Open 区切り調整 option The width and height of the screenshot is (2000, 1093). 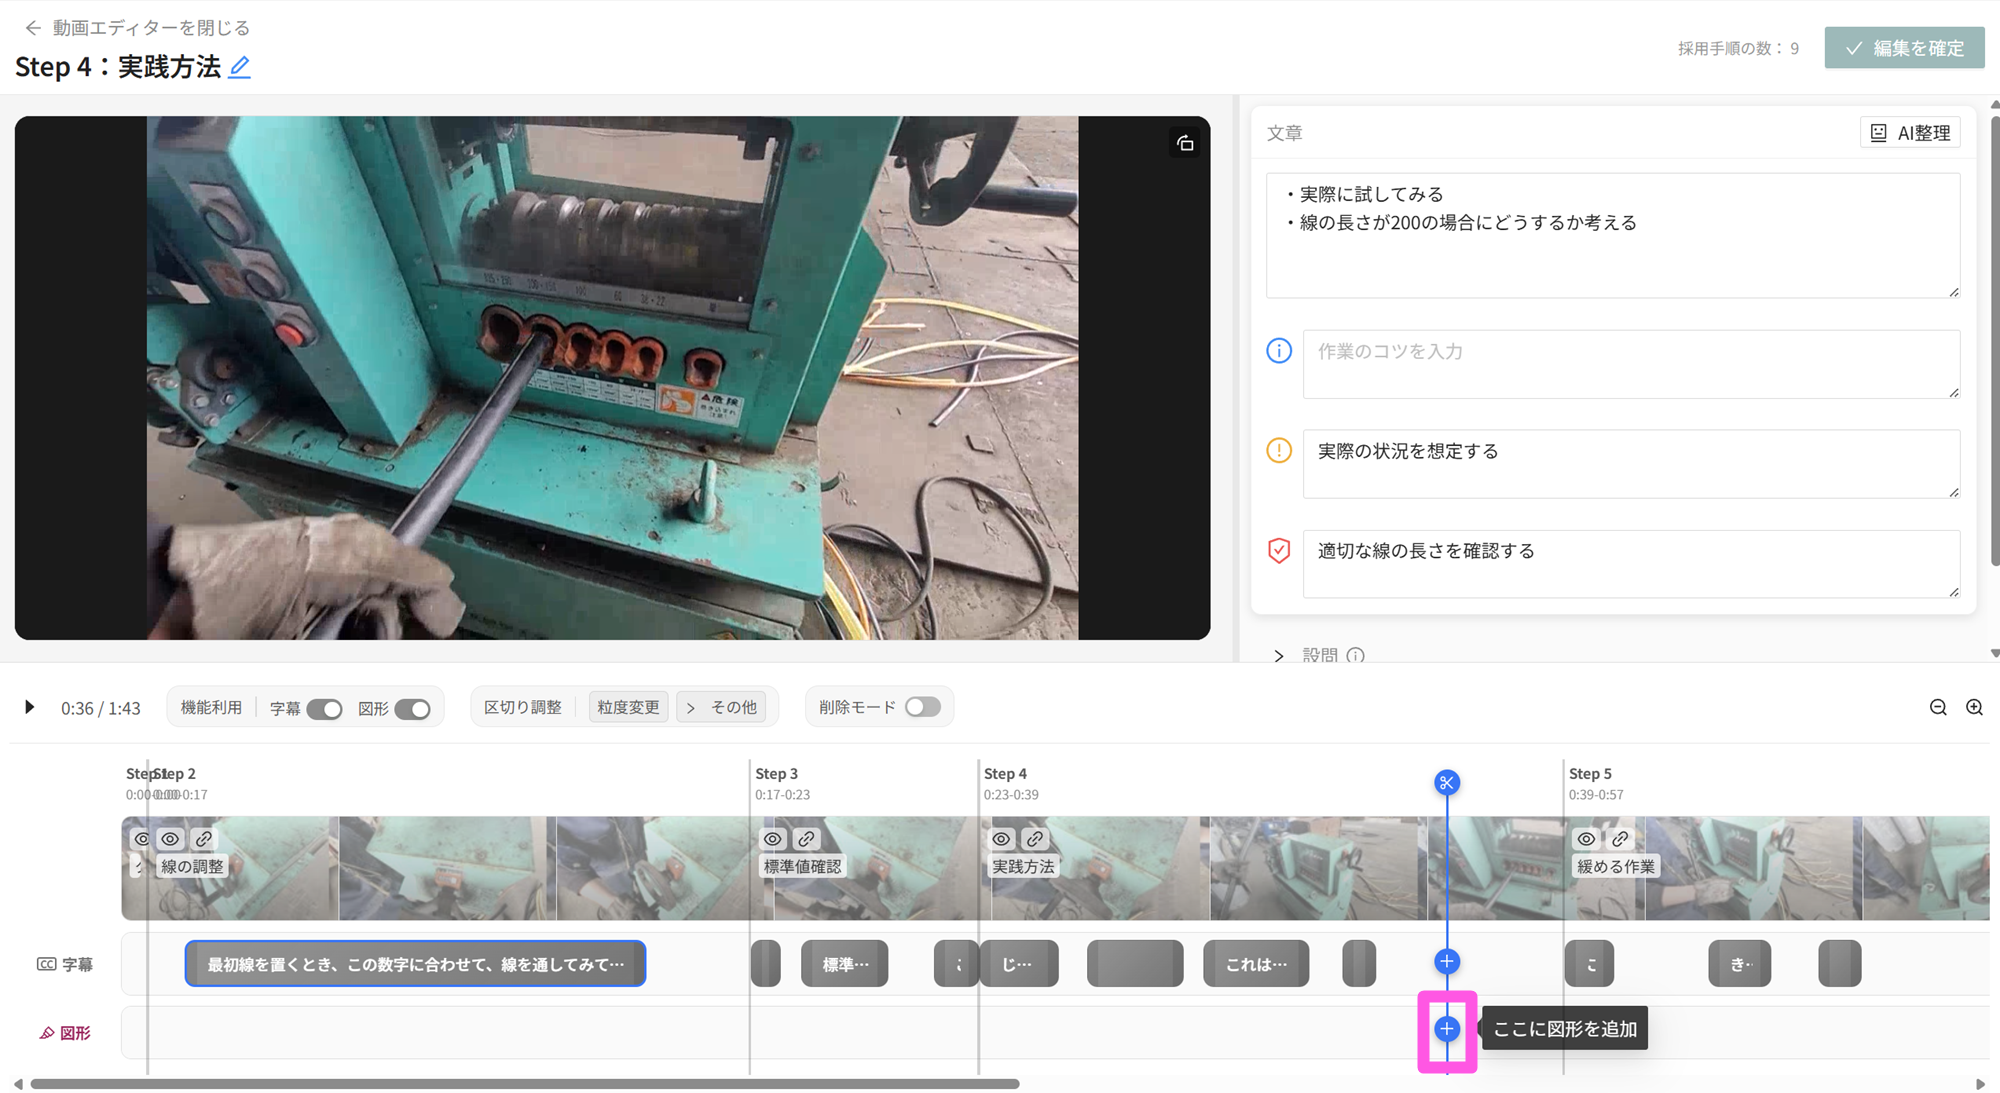(523, 708)
